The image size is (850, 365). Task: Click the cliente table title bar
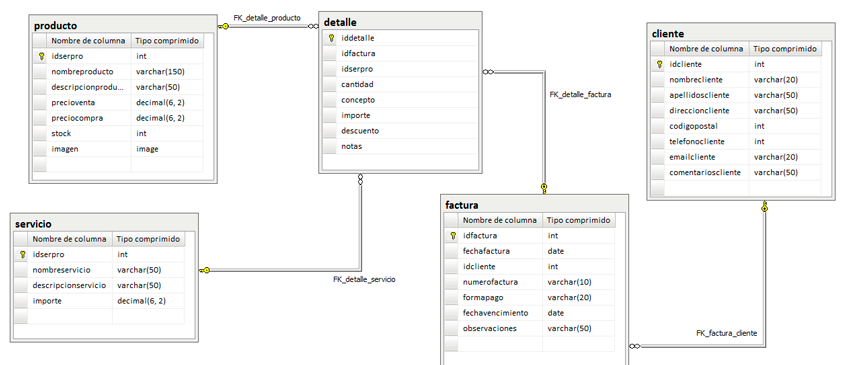740,34
